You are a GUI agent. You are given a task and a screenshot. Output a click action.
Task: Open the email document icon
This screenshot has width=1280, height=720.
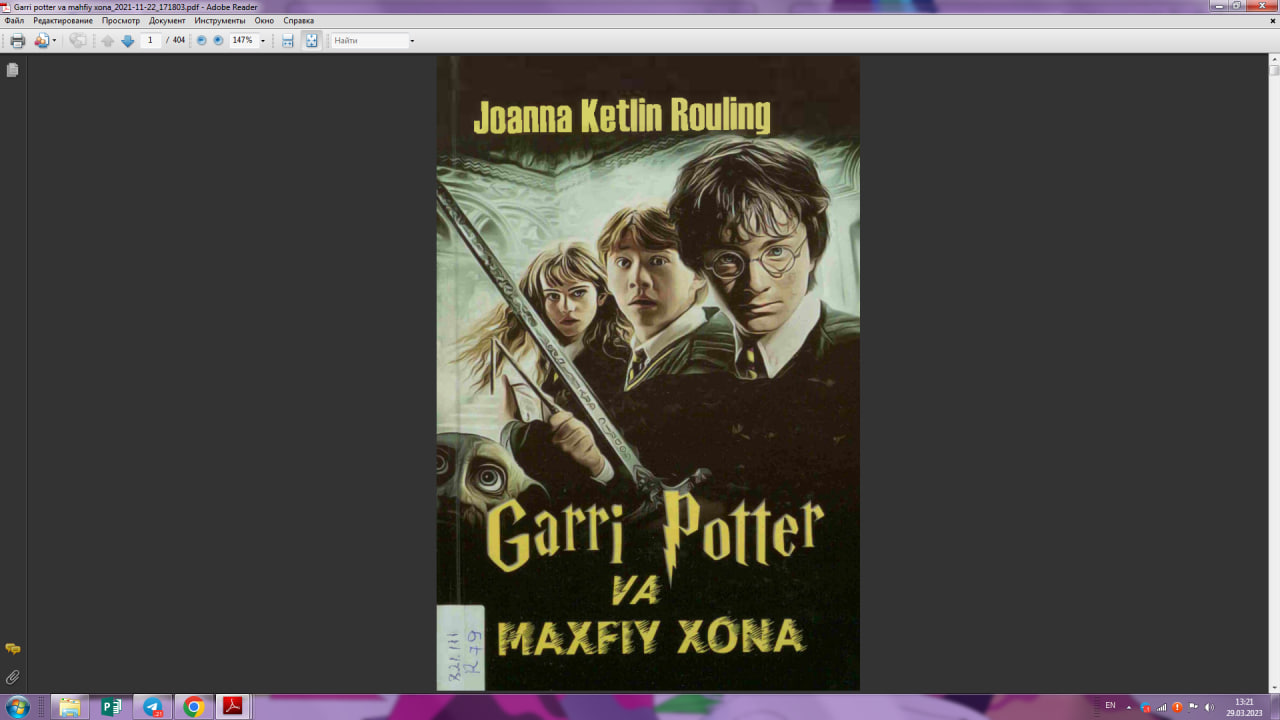click(x=40, y=40)
